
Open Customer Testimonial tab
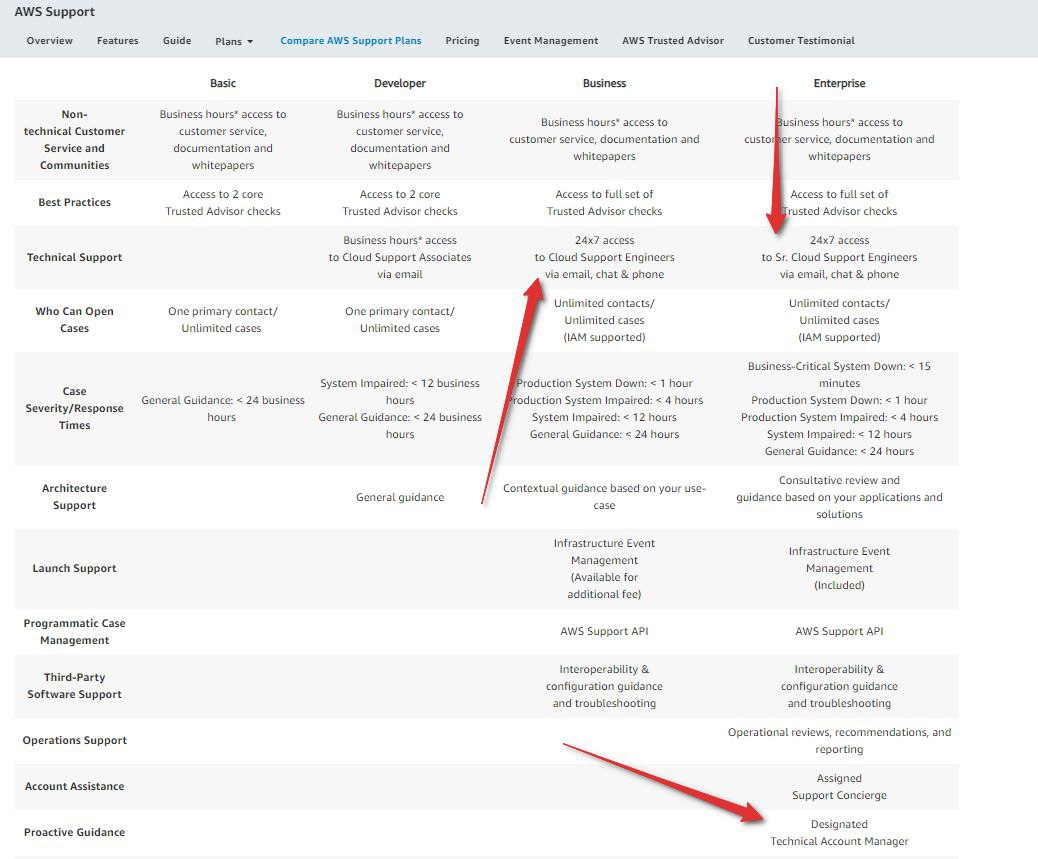pos(801,40)
